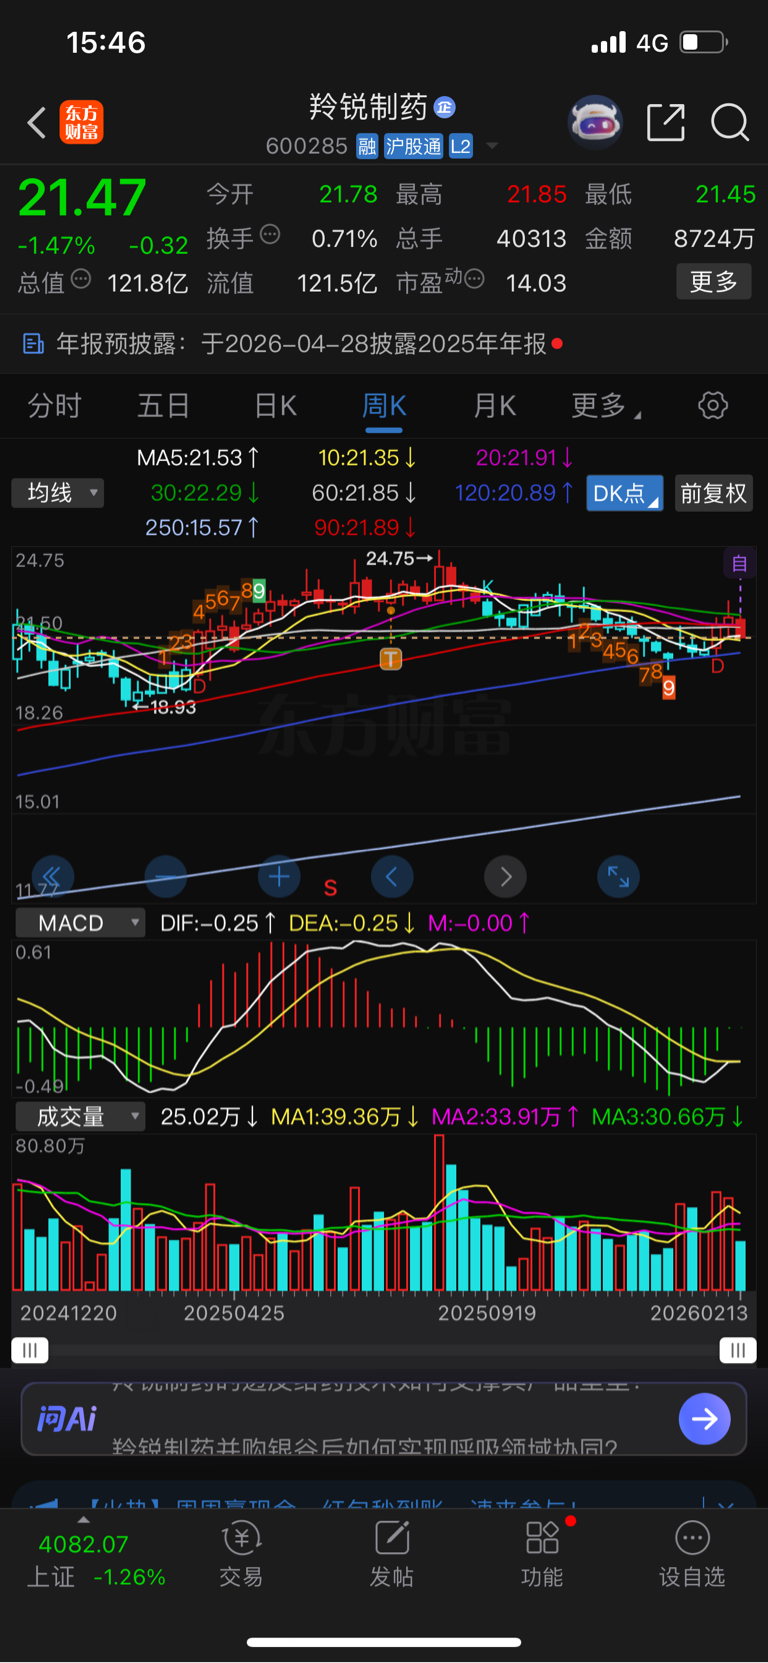Screen dimensions: 768x1663
Task: Tap the current price 21.47
Action: coord(82,198)
